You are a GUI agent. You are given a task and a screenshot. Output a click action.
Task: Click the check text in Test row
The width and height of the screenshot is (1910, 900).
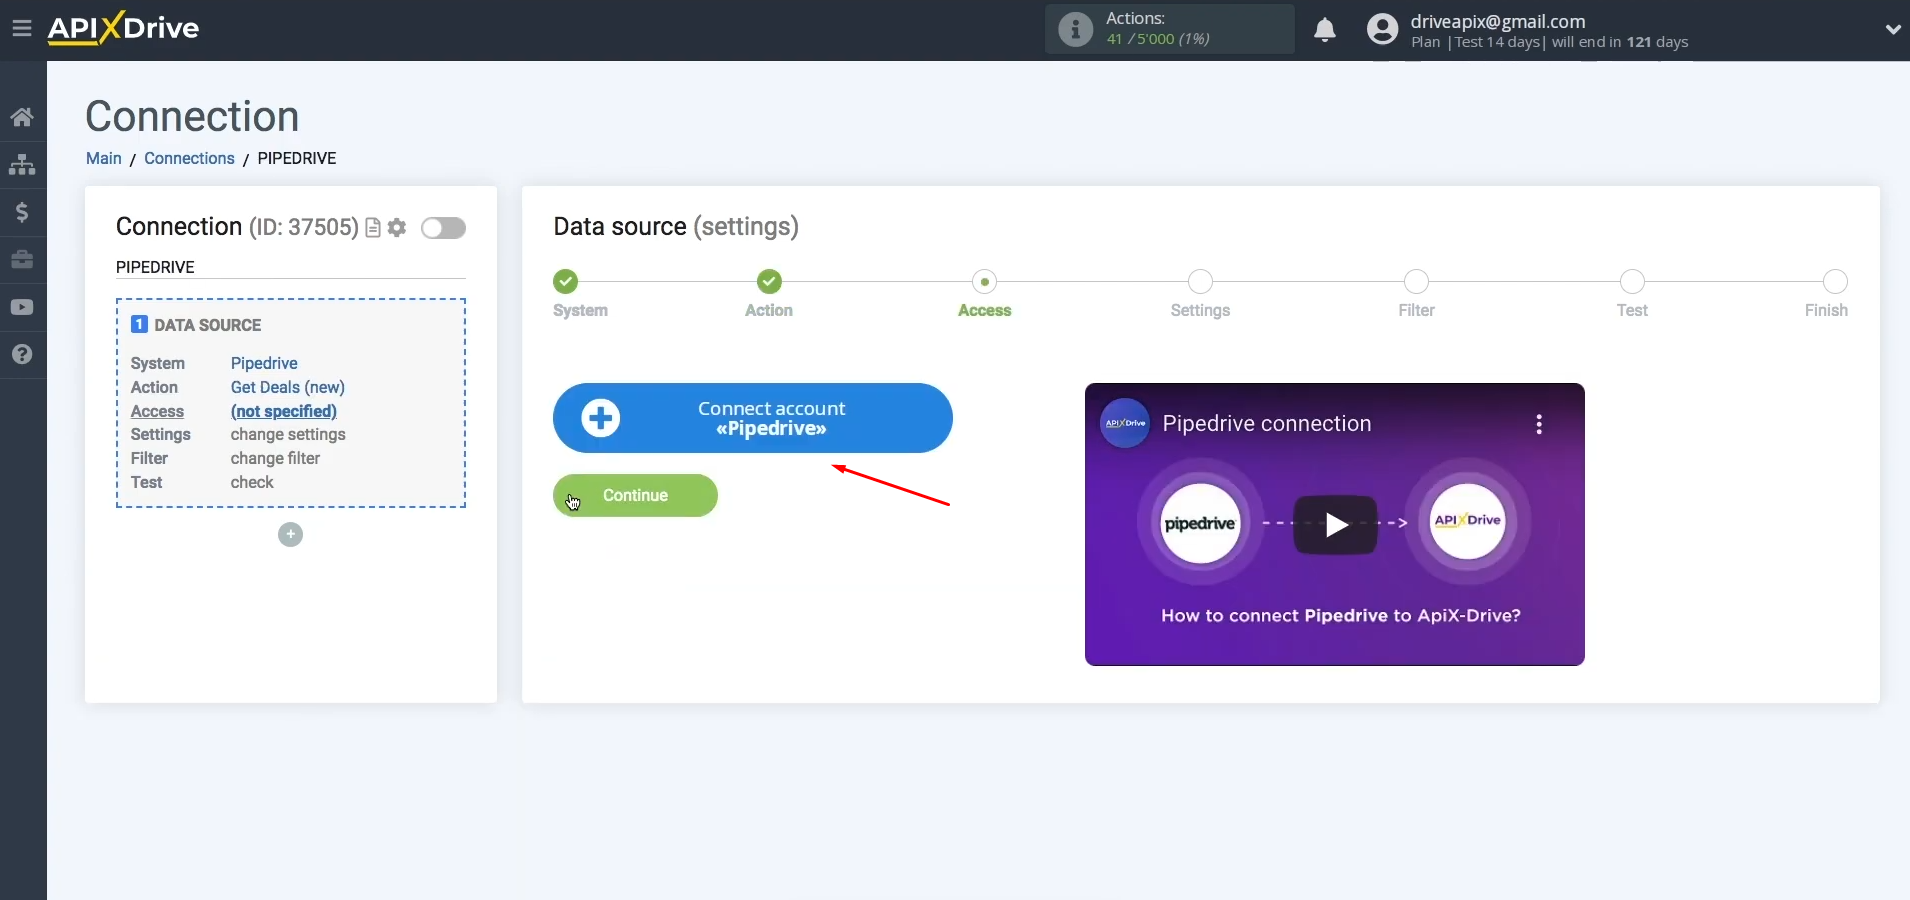point(252,482)
